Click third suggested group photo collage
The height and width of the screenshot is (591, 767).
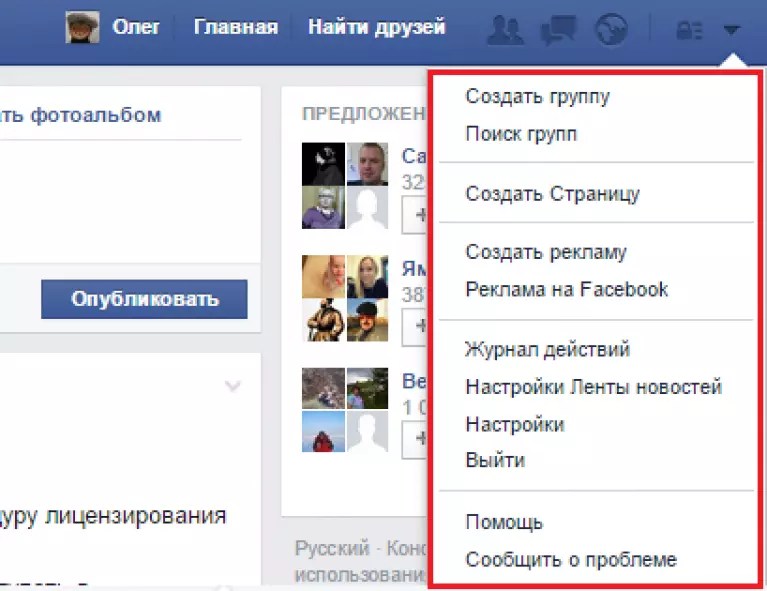[345, 410]
